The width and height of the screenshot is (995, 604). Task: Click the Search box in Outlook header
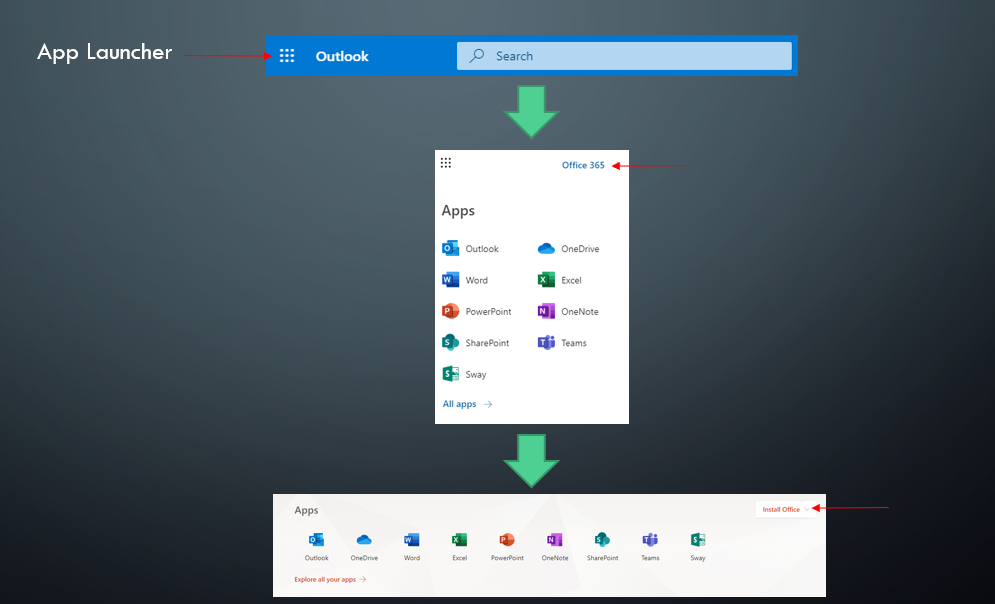point(624,56)
